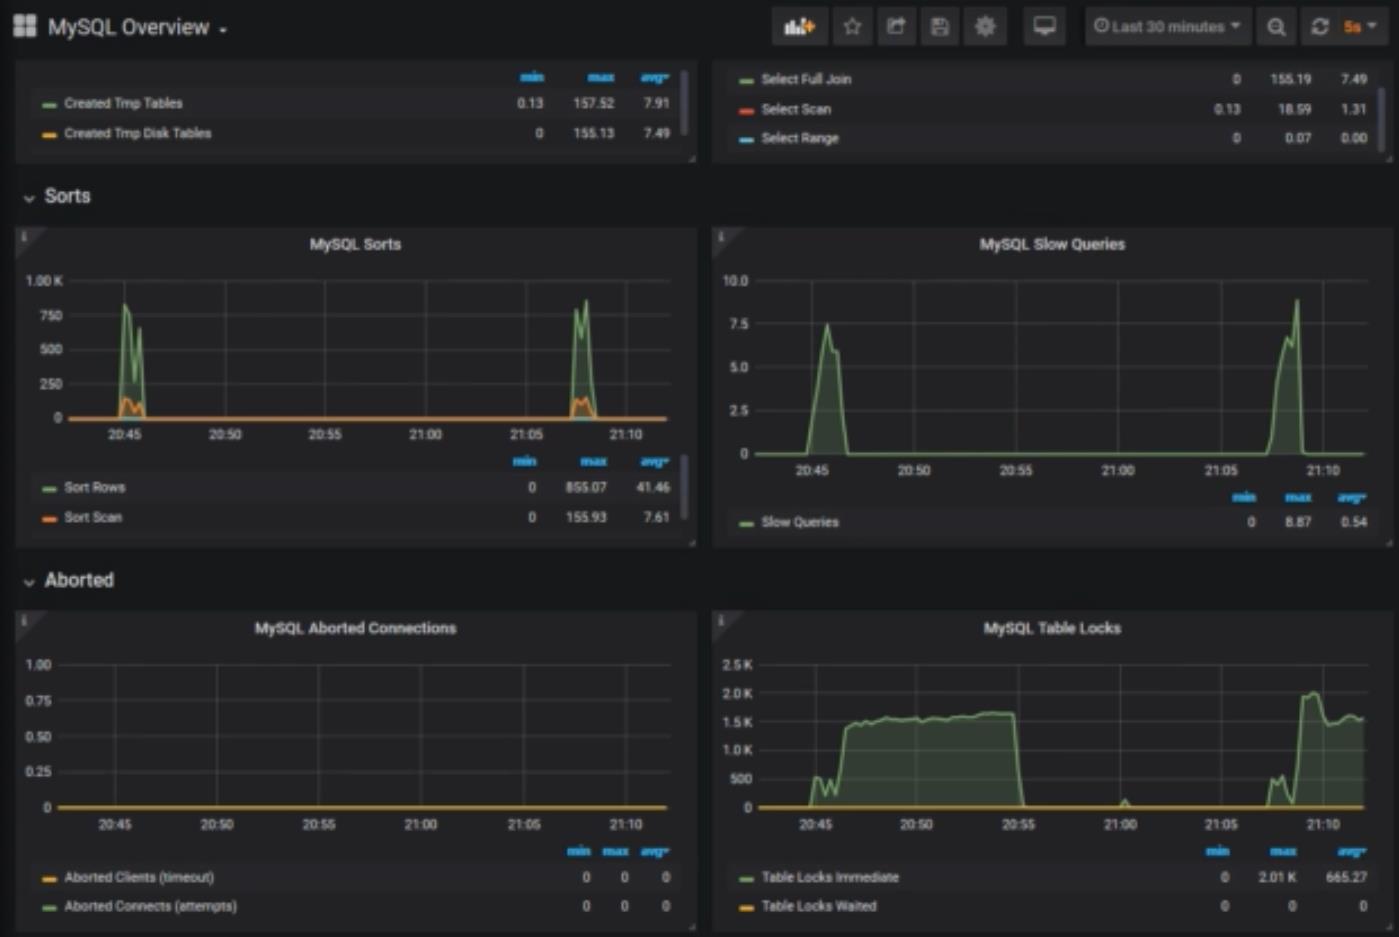Switch to TV view mode monitor icon

1045,27
